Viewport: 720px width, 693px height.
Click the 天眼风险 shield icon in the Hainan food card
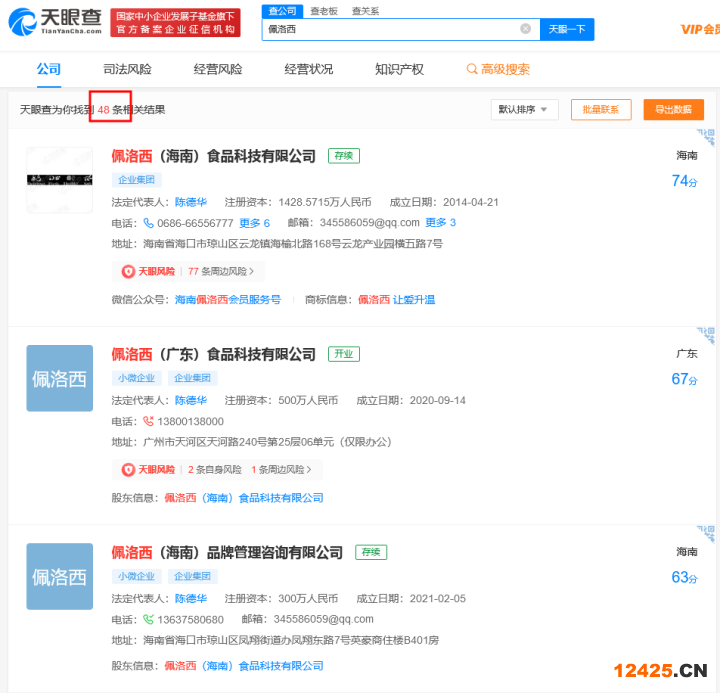tap(128, 271)
